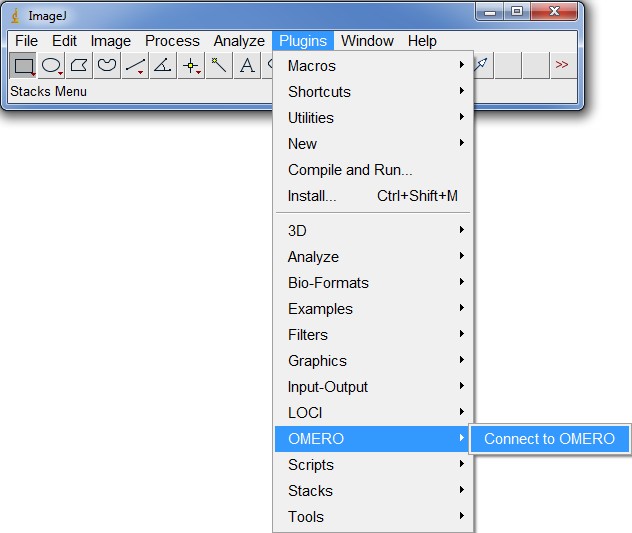Open the Process menu

(x=172, y=41)
